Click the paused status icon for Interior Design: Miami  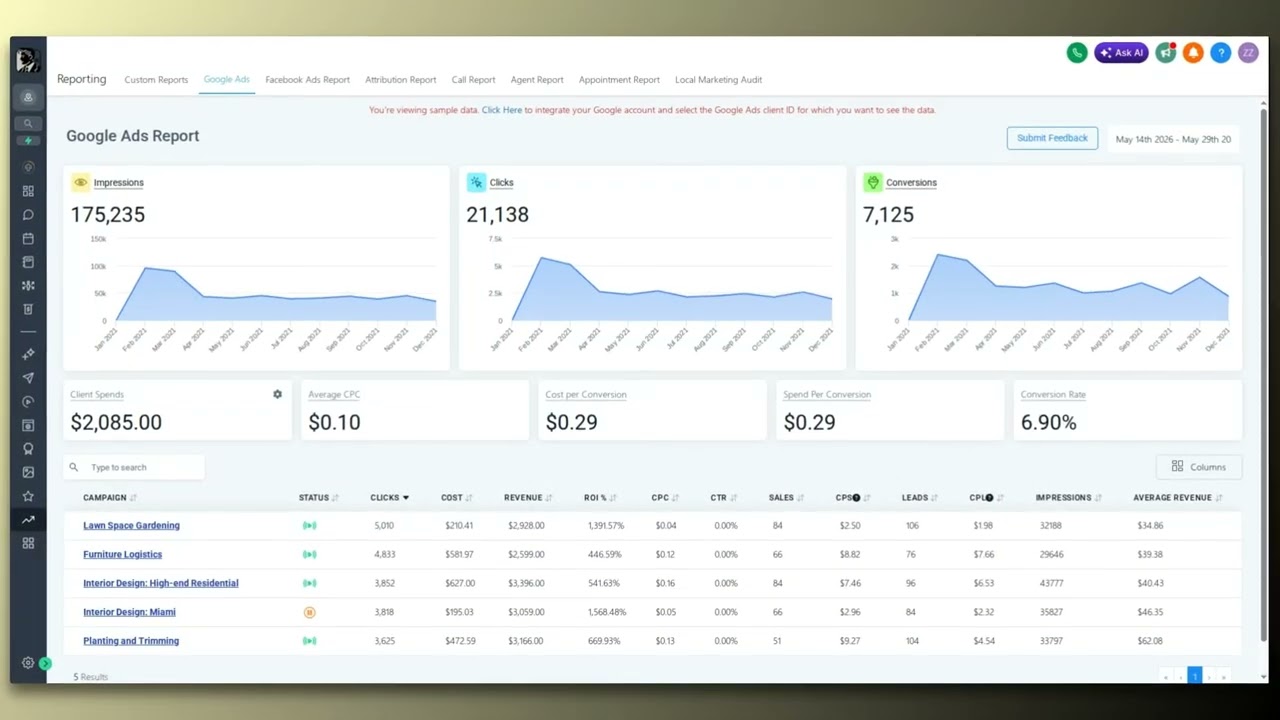coord(309,612)
